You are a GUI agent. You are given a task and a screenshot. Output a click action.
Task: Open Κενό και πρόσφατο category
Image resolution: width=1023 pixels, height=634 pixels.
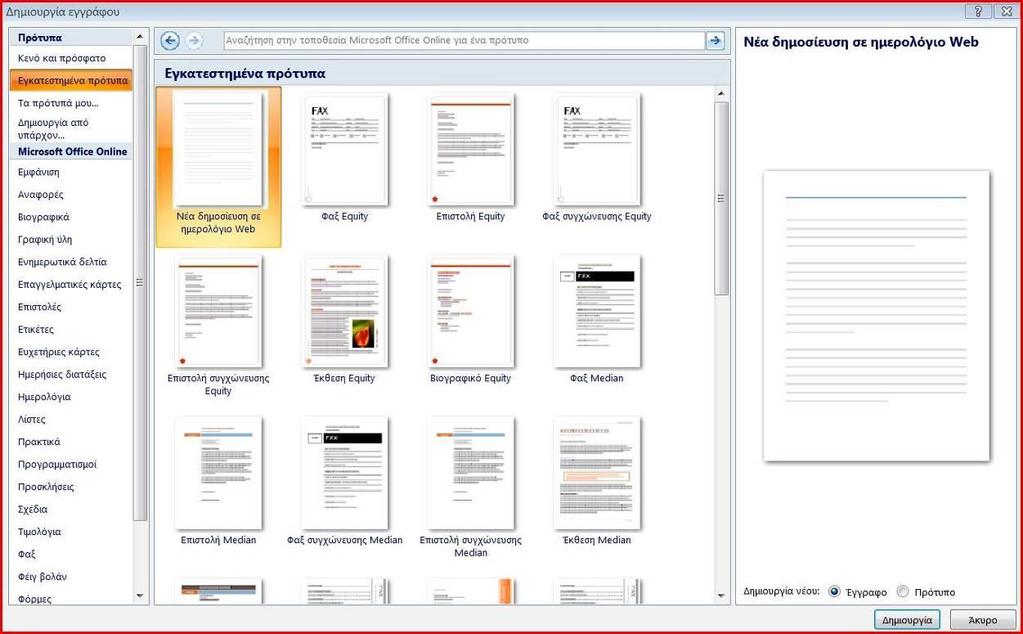[x=70, y=58]
